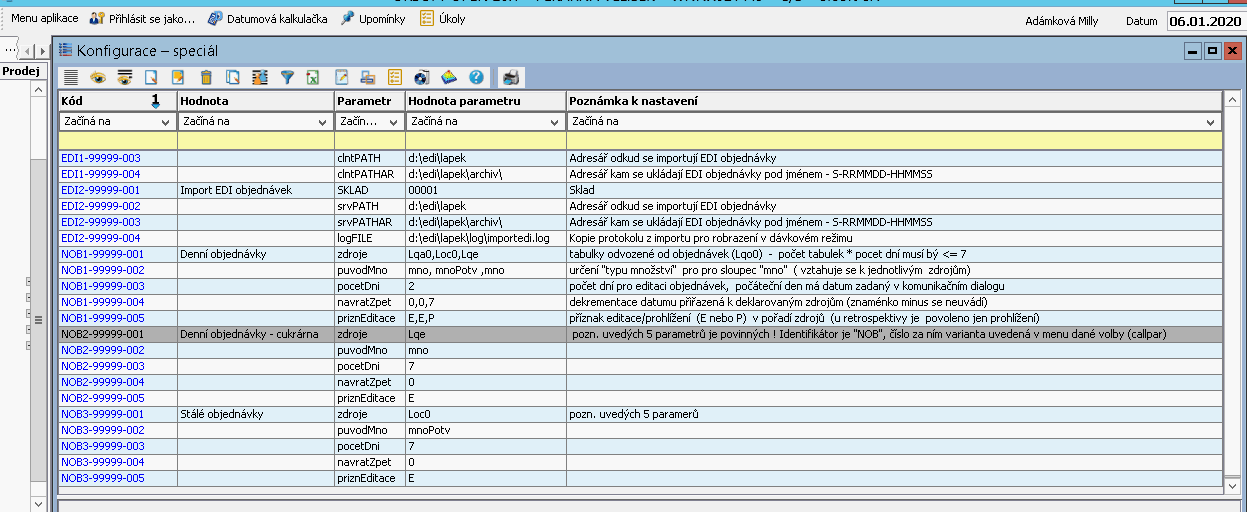Click the copy record toolbar icon

pos(233,77)
